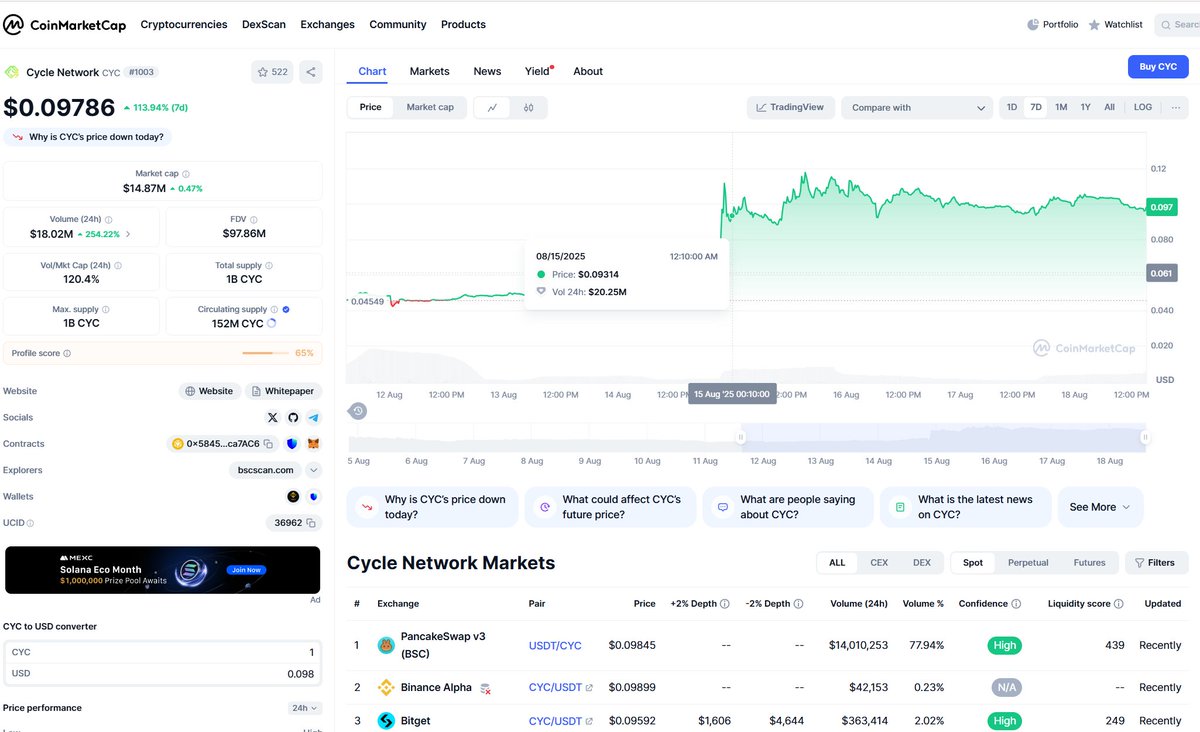The height and width of the screenshot is (732, 1200).
Task: Open the Watchlist star in header
Action: coord(1094,24)
